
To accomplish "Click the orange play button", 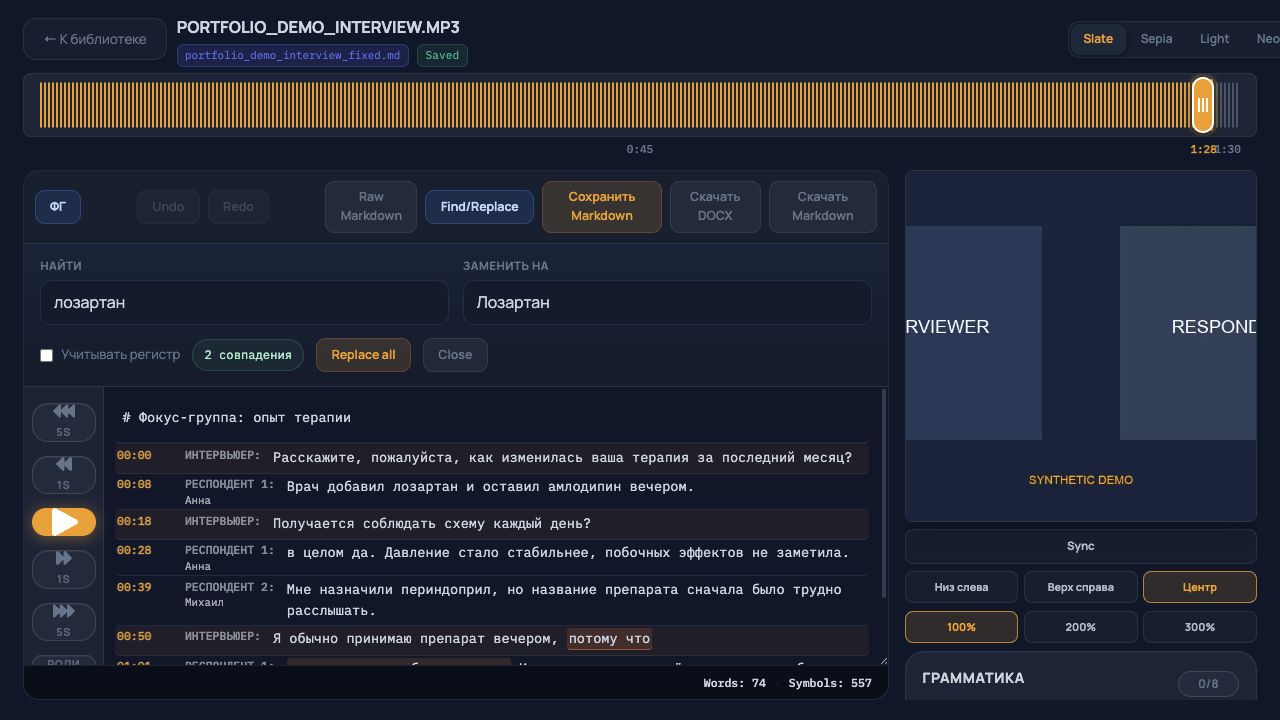I will coord(64,522).
